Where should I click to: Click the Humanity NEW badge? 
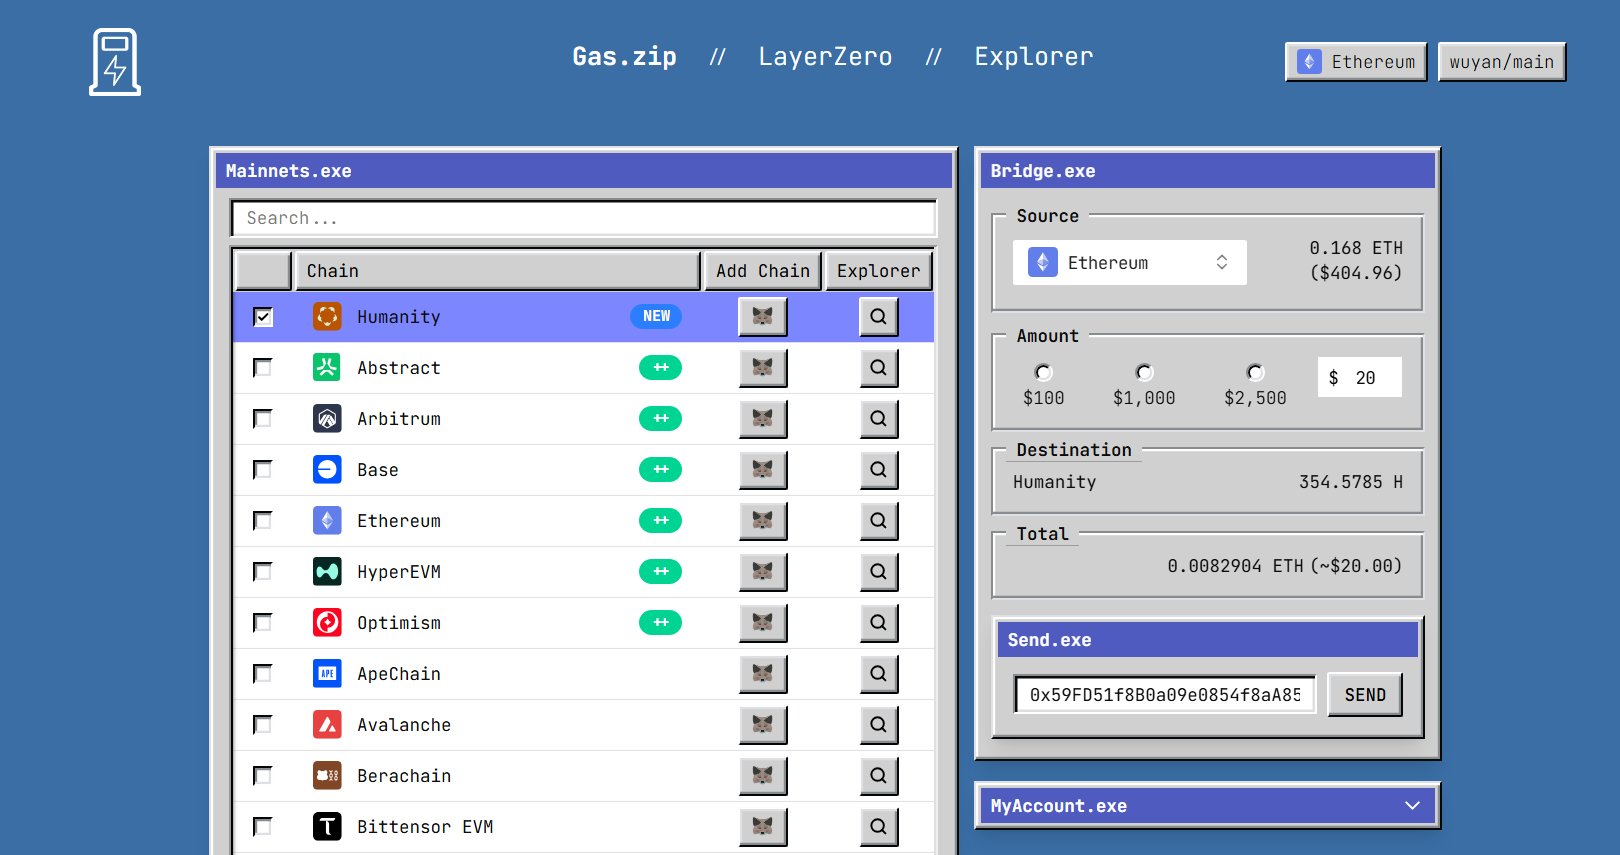pyautogui.click(x=656, y=316)
